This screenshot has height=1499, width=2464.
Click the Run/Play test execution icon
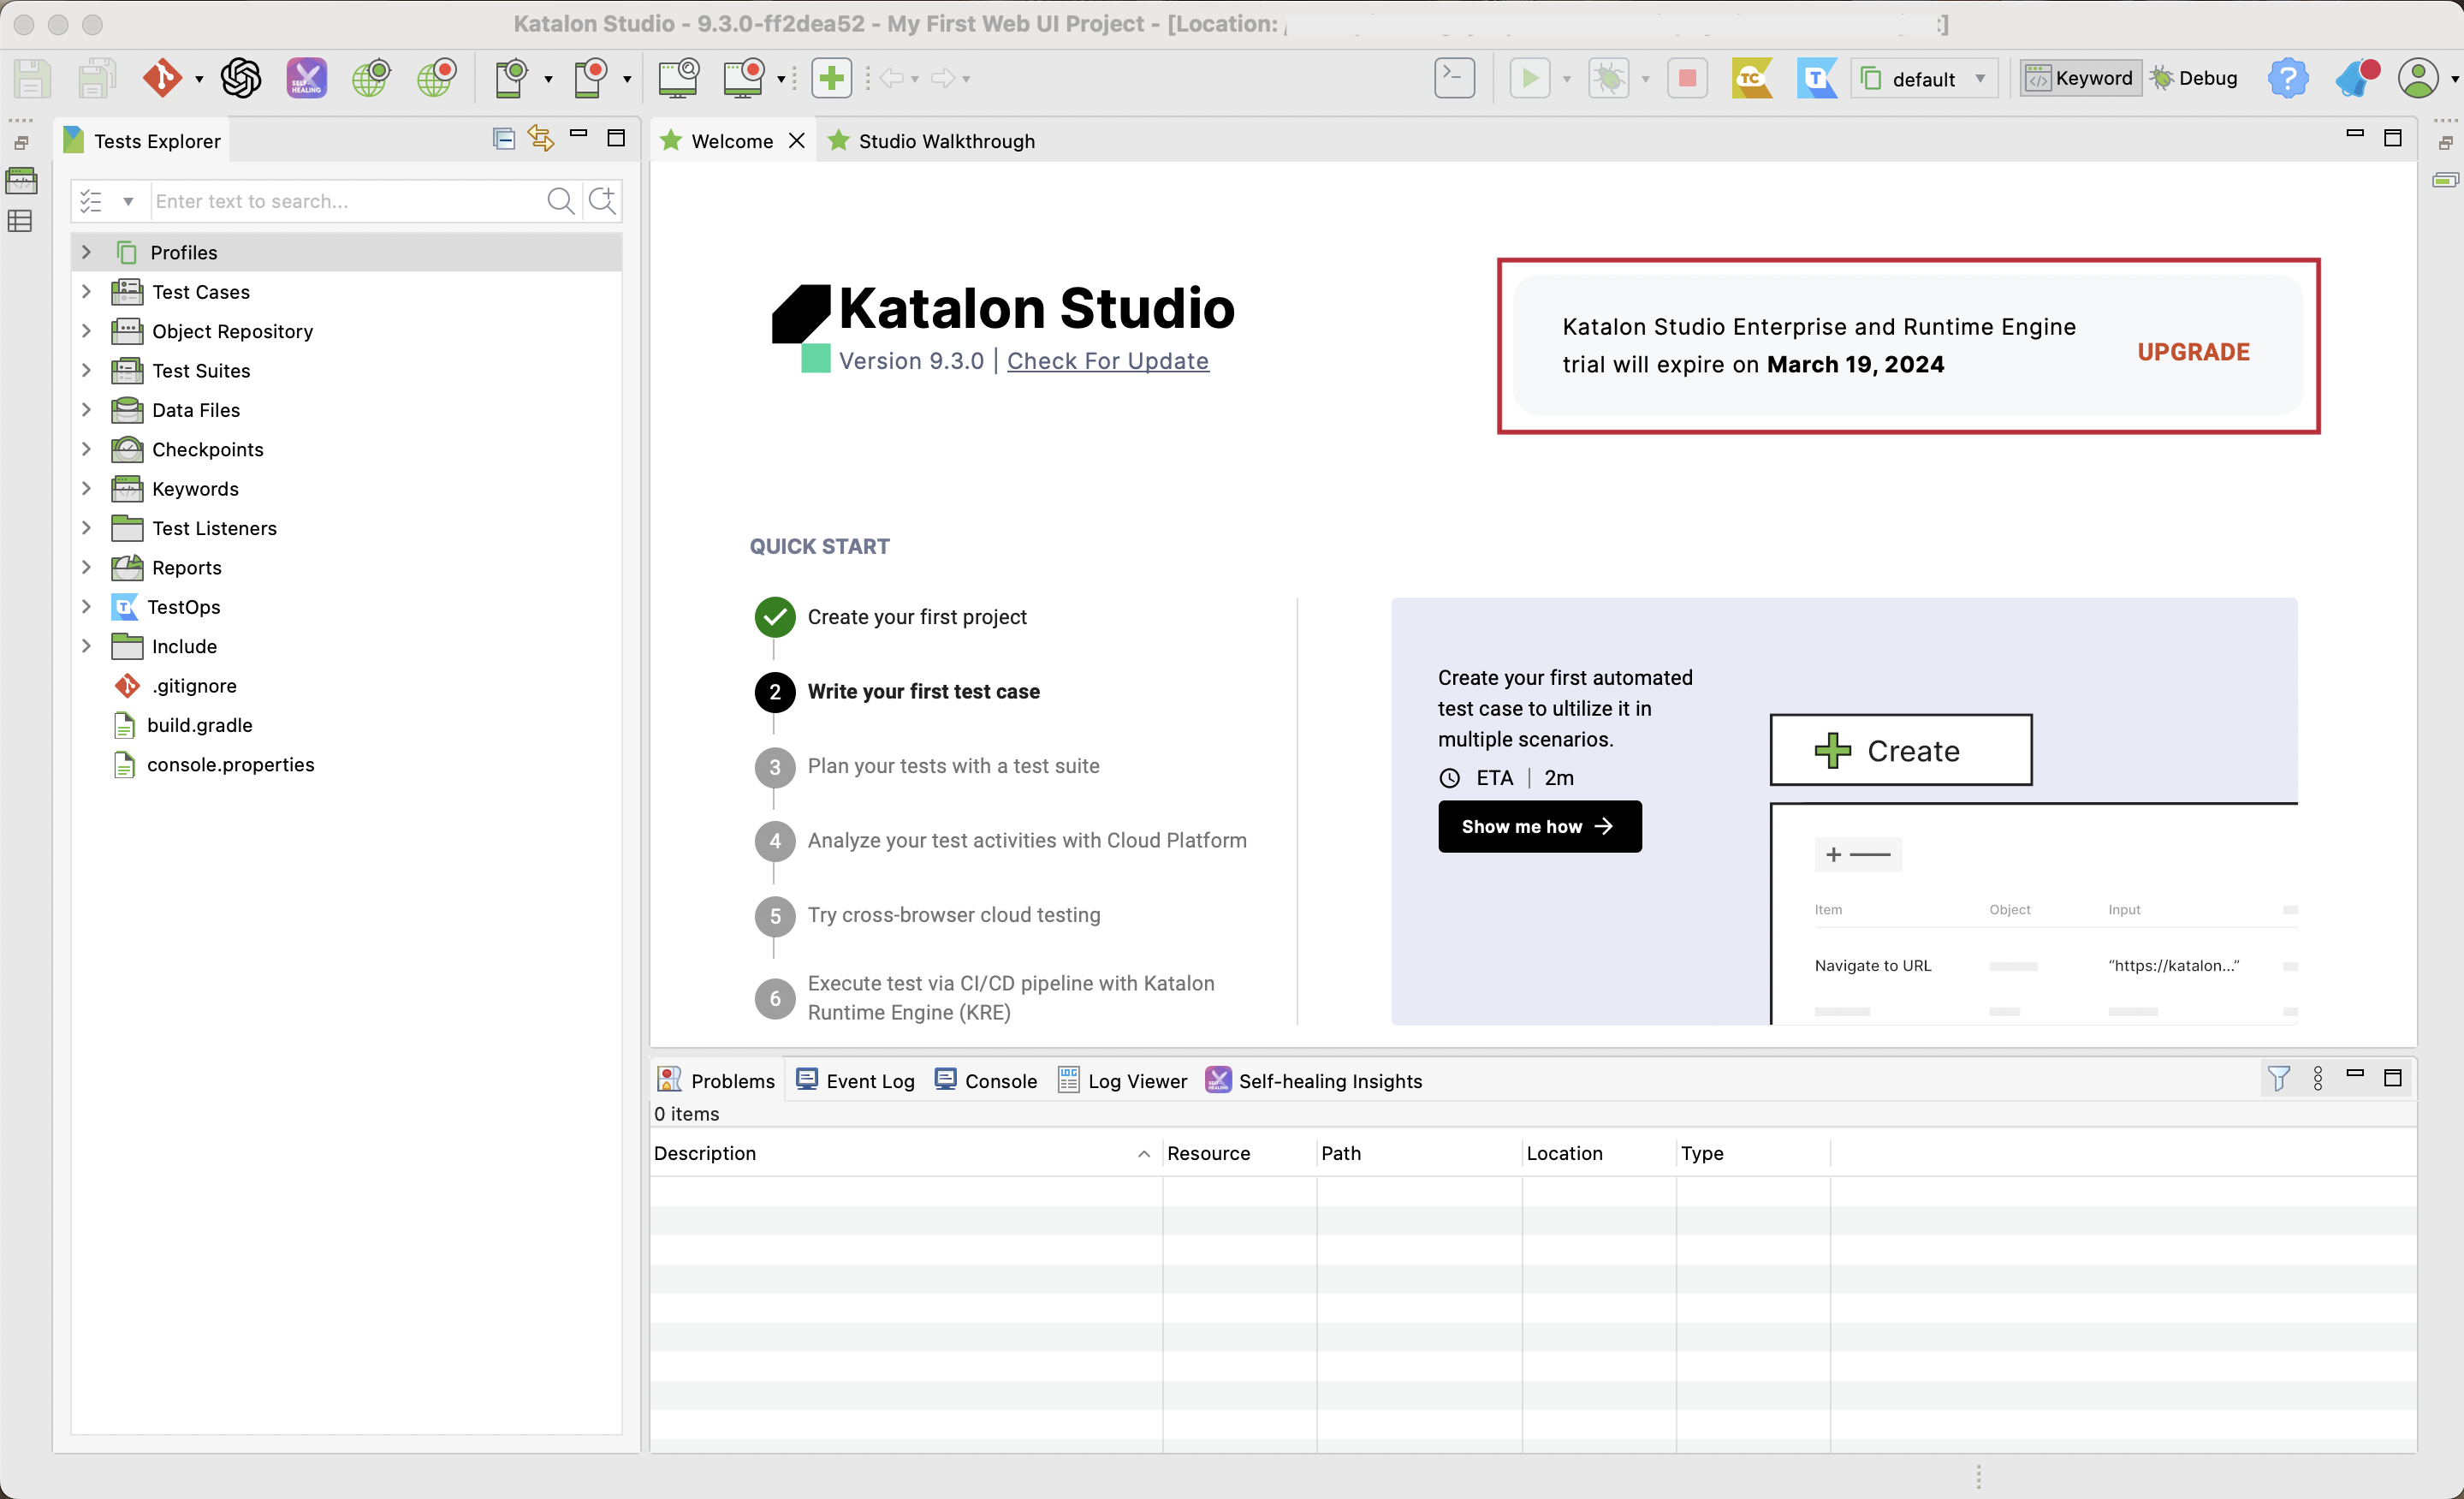tap(1526, 78)
